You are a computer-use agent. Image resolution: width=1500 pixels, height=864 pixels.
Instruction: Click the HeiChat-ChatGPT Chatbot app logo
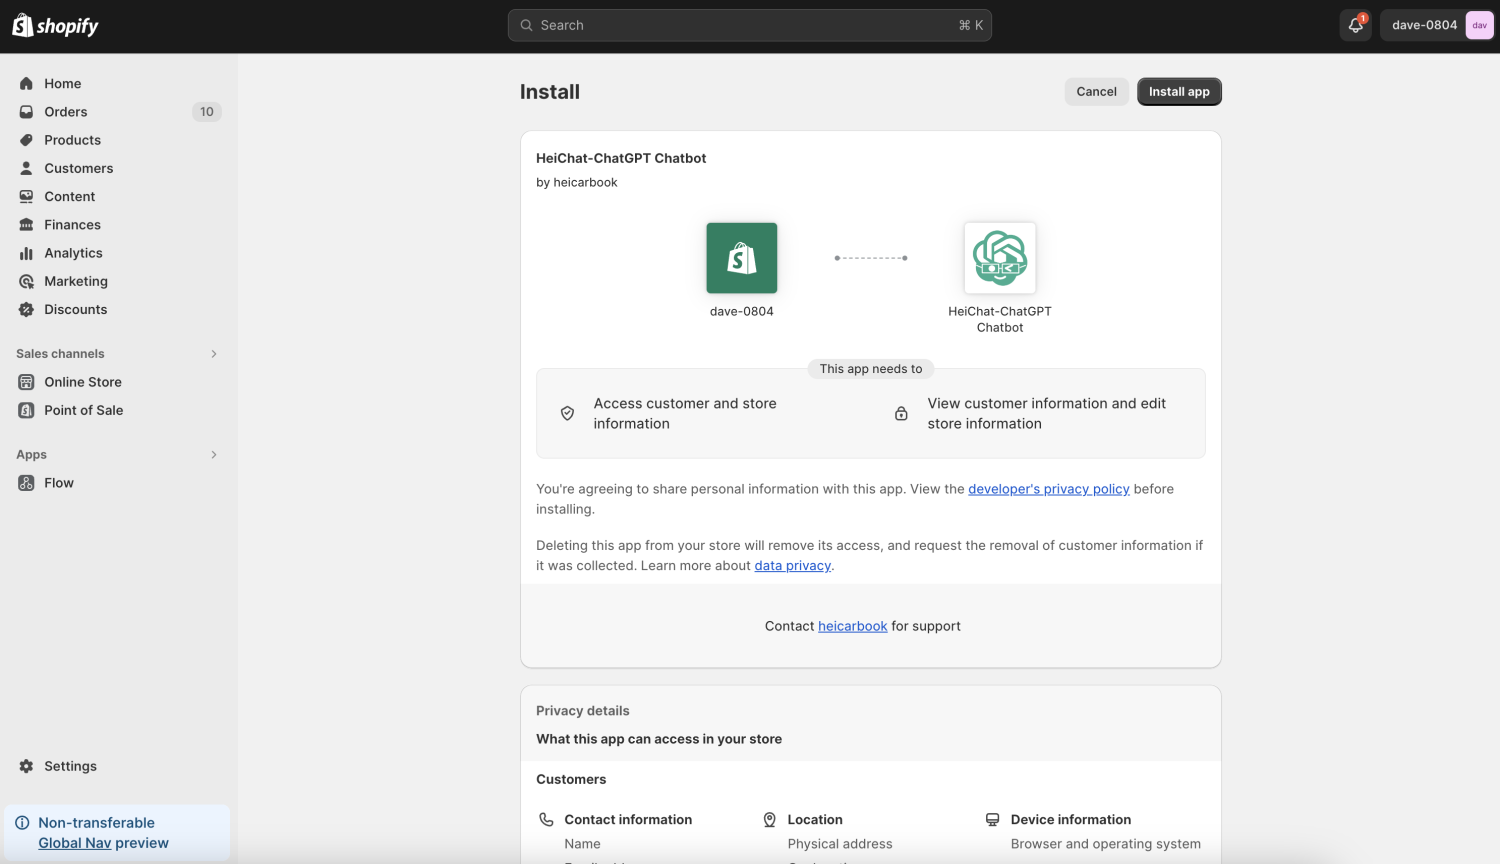pyautogui.click(x=999, y=258)
